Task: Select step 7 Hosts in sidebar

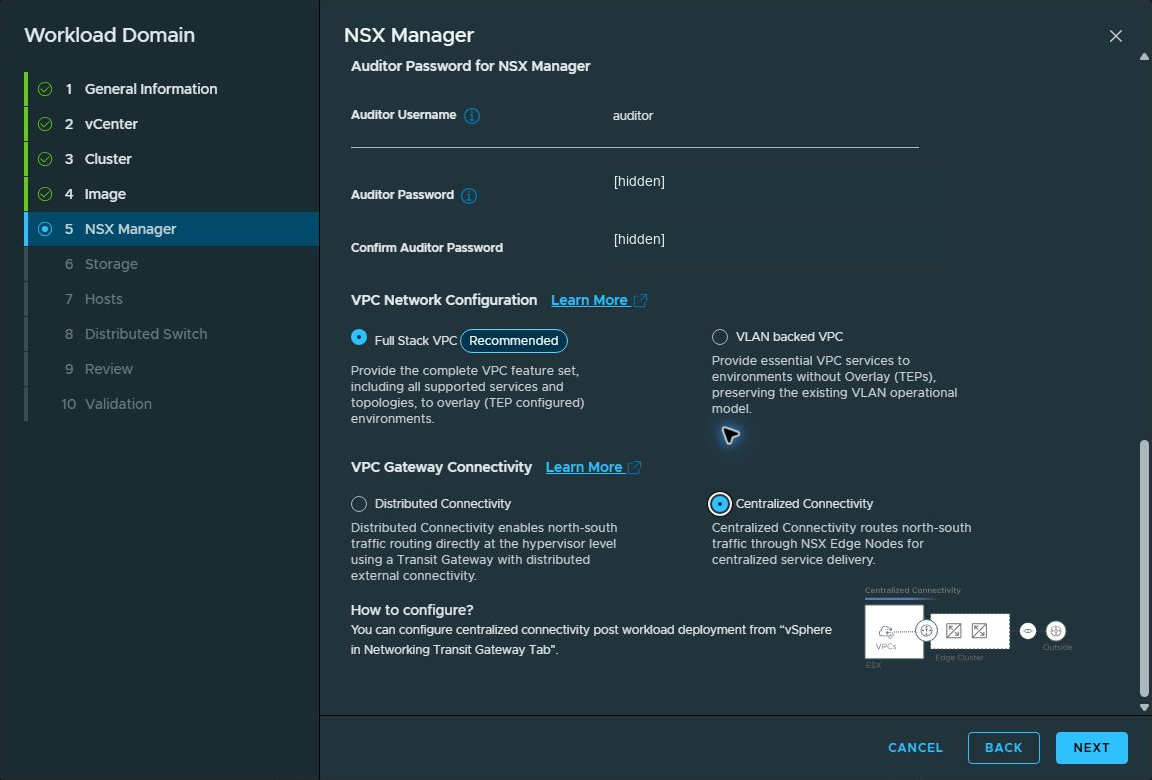Action: coord(172,299)
